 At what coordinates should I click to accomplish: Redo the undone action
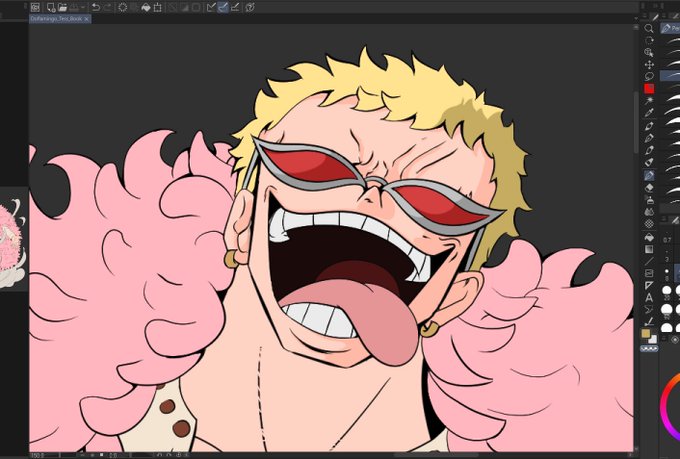107,7
